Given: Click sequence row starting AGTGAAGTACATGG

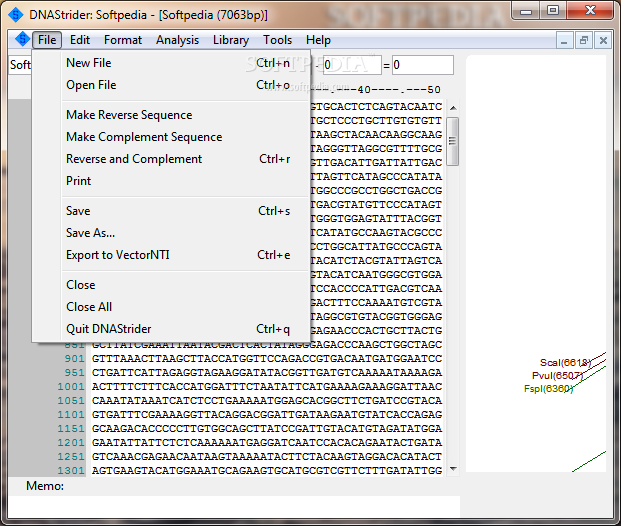Looking at the screenshot, I should [267, 471].
